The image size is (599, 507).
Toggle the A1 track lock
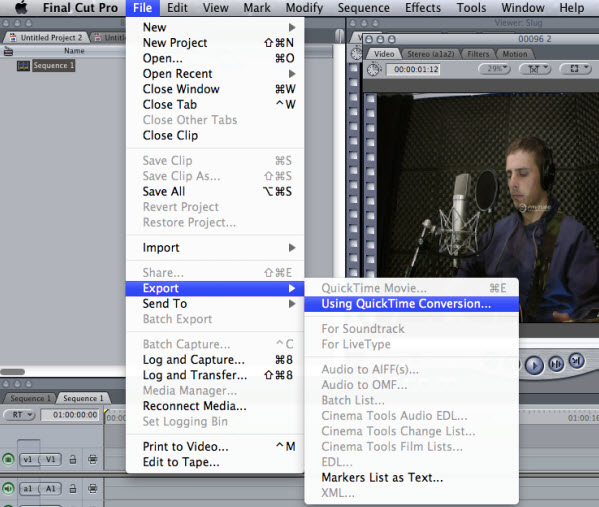pos(73,489)
